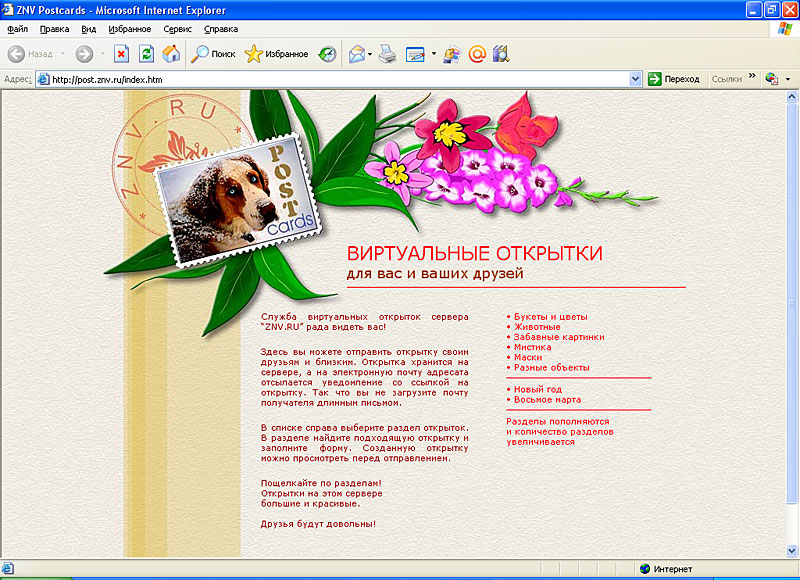Go to the Home page icon
Screen dimensions: 800x580
[171, 54]
